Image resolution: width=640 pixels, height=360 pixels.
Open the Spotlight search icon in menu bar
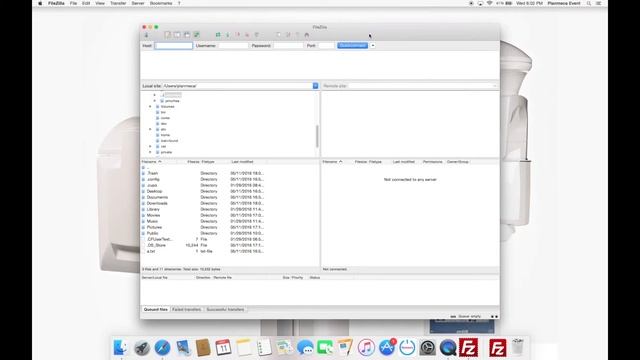(x=589, y=3)
